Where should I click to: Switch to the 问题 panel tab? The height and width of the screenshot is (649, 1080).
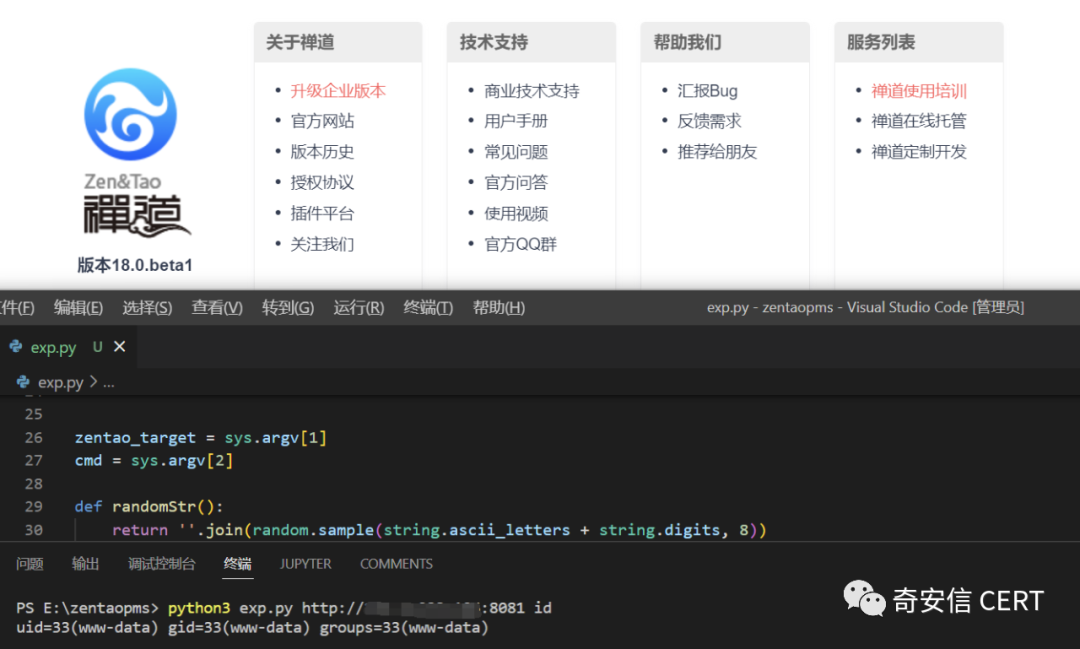[30, 564]
